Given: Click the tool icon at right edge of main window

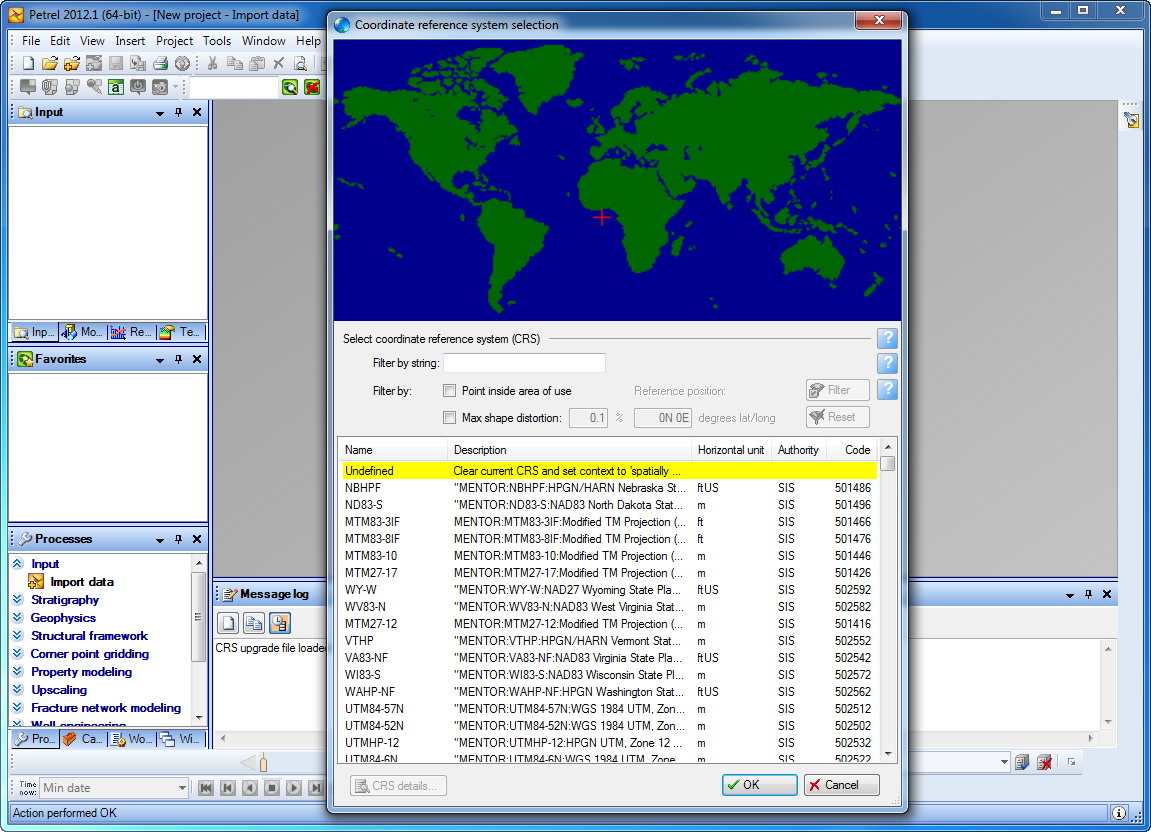Looking at the screenshot, I should click(x=1131, y=120).
